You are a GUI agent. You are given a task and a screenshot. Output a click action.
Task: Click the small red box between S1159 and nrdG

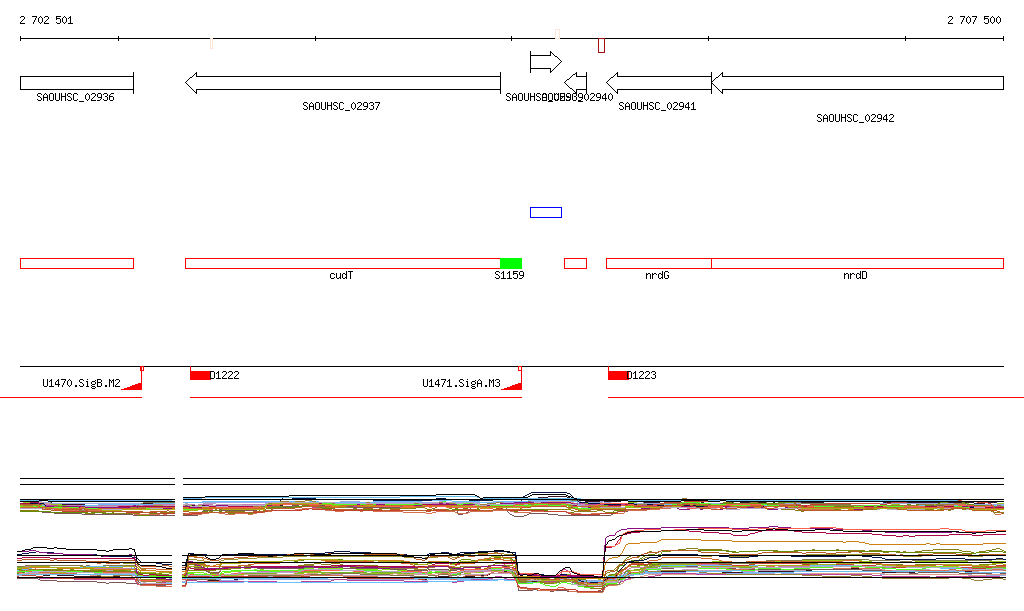[x=575, y=263]
